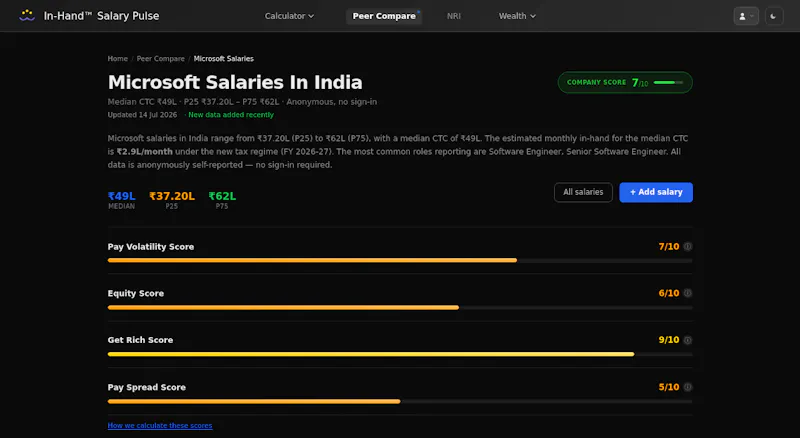This screenshot has height=438, width=800.
Task: Click Microsoft Salaries breadcrumb text
Action: point(223,59)
